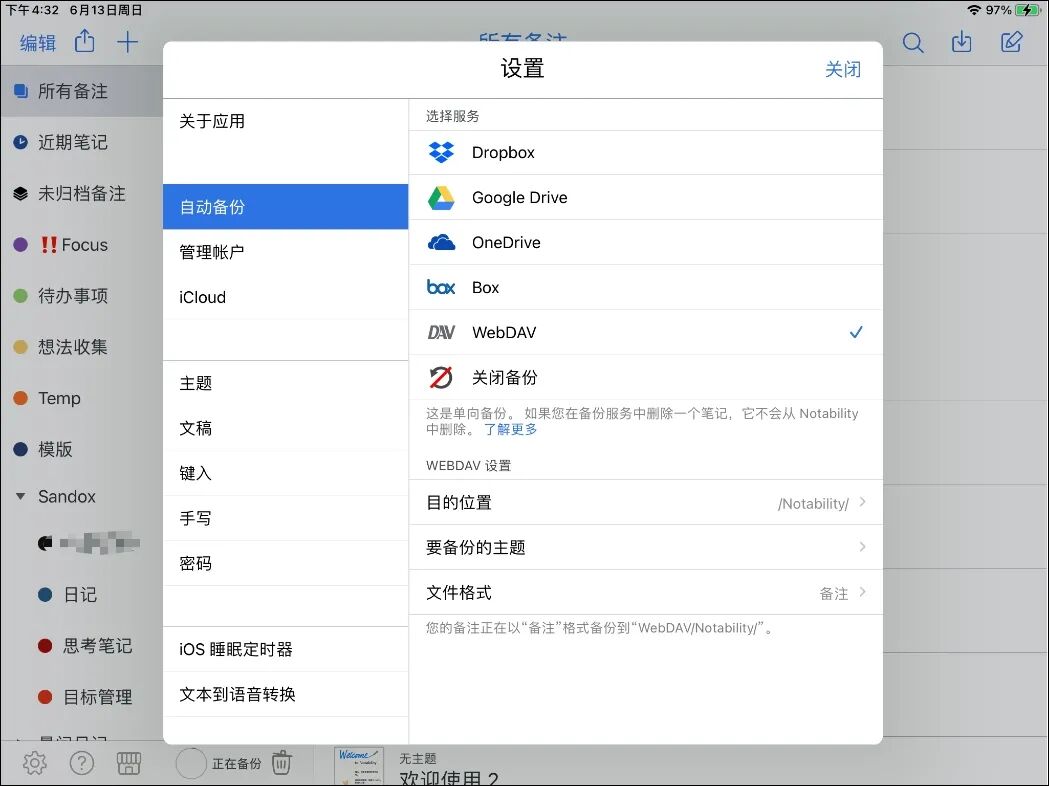Open 文稿 settings section

(x=286, y=428)
